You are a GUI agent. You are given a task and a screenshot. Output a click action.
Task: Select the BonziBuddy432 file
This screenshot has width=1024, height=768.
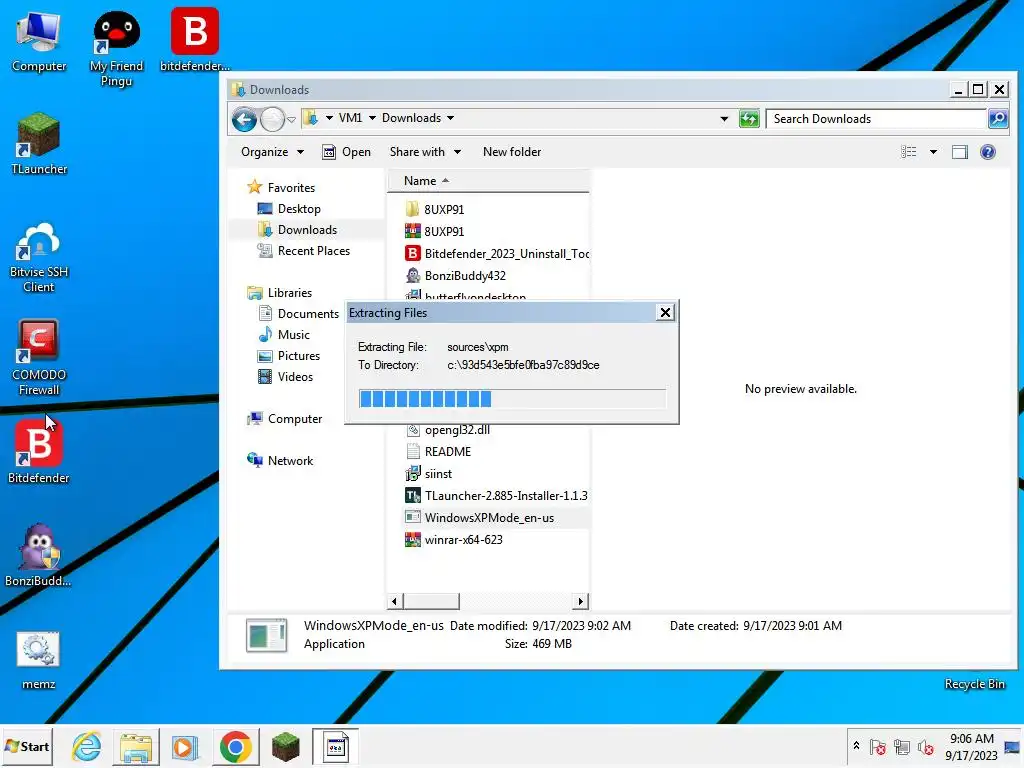point(456,276)
